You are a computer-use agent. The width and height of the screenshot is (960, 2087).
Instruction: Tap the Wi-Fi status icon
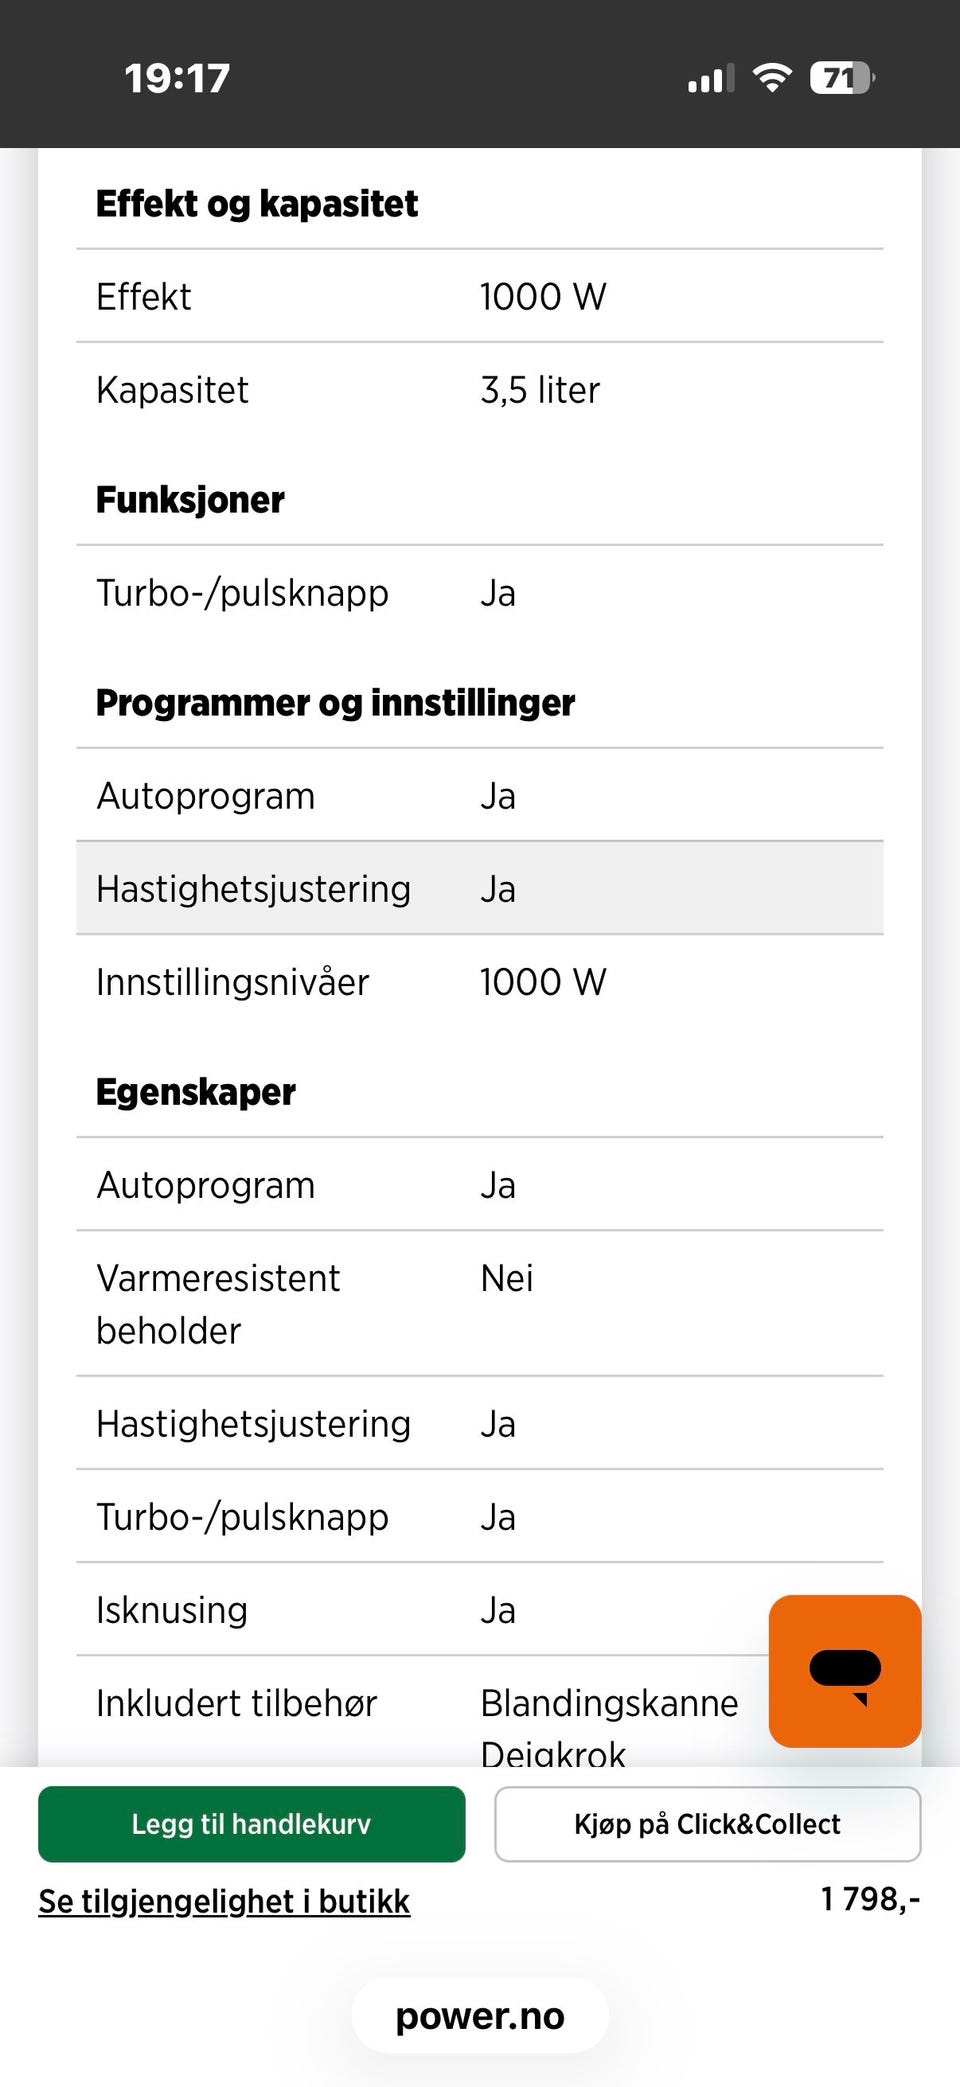(771, 78)
